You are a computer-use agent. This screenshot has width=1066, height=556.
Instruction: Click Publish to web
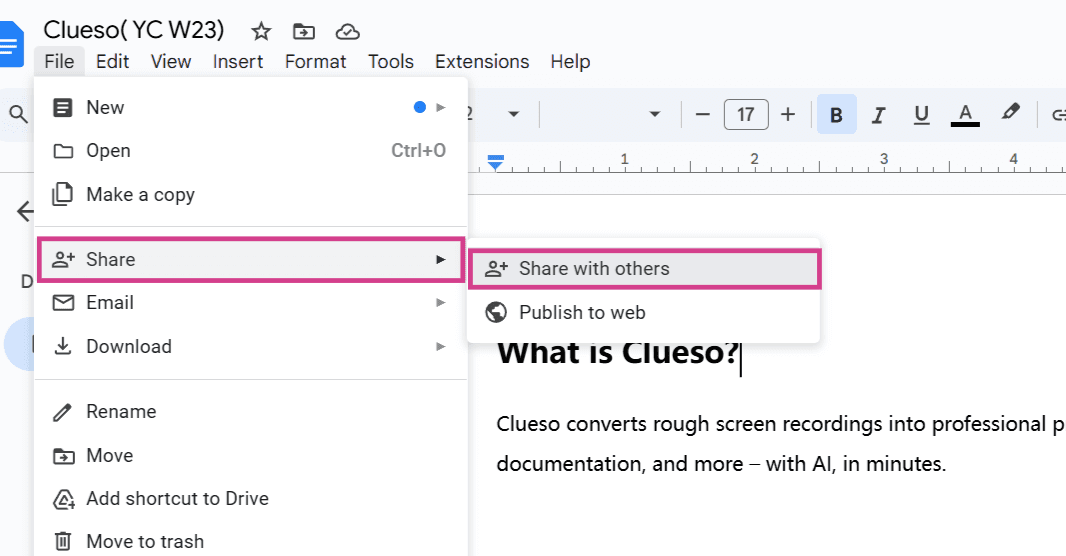(x=643, y=312)
